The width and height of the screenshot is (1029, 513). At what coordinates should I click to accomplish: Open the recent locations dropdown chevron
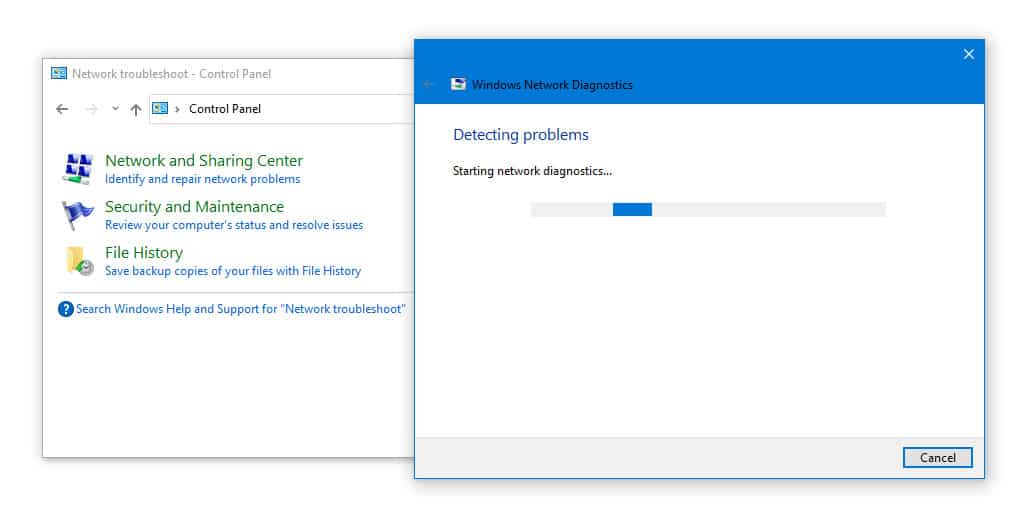tap(116, 108)
